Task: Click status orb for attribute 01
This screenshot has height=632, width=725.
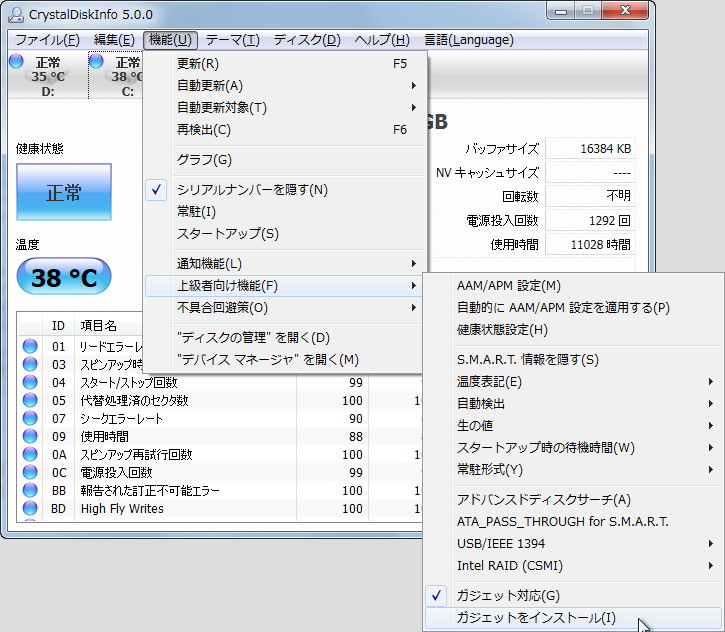Action: click(x=30, y=346)
